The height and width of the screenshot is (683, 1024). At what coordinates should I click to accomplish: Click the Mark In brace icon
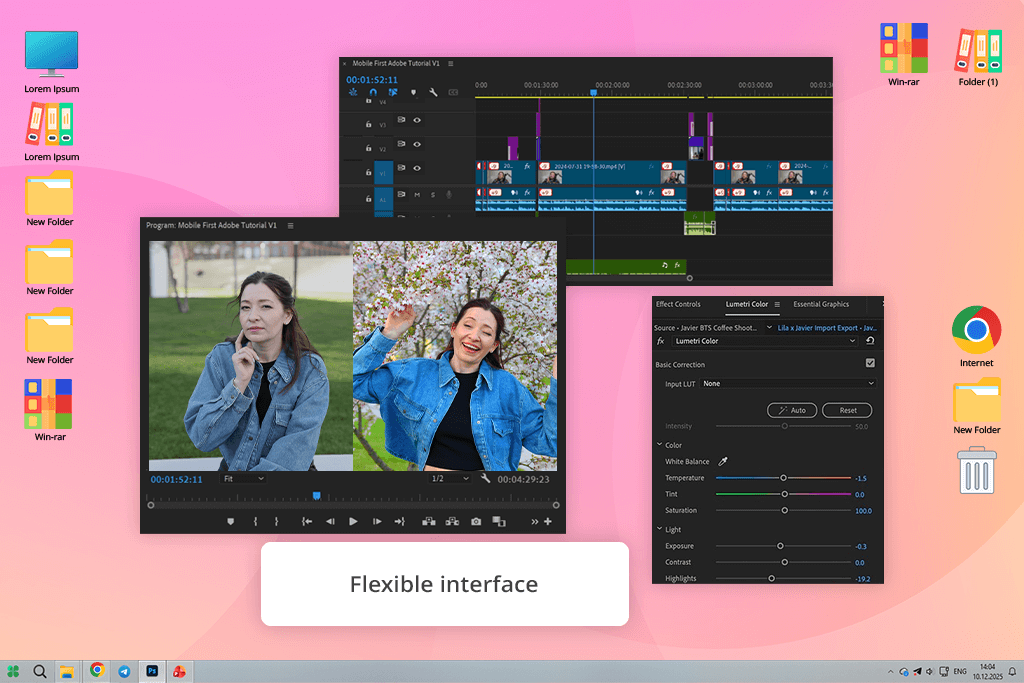(255, 522)
